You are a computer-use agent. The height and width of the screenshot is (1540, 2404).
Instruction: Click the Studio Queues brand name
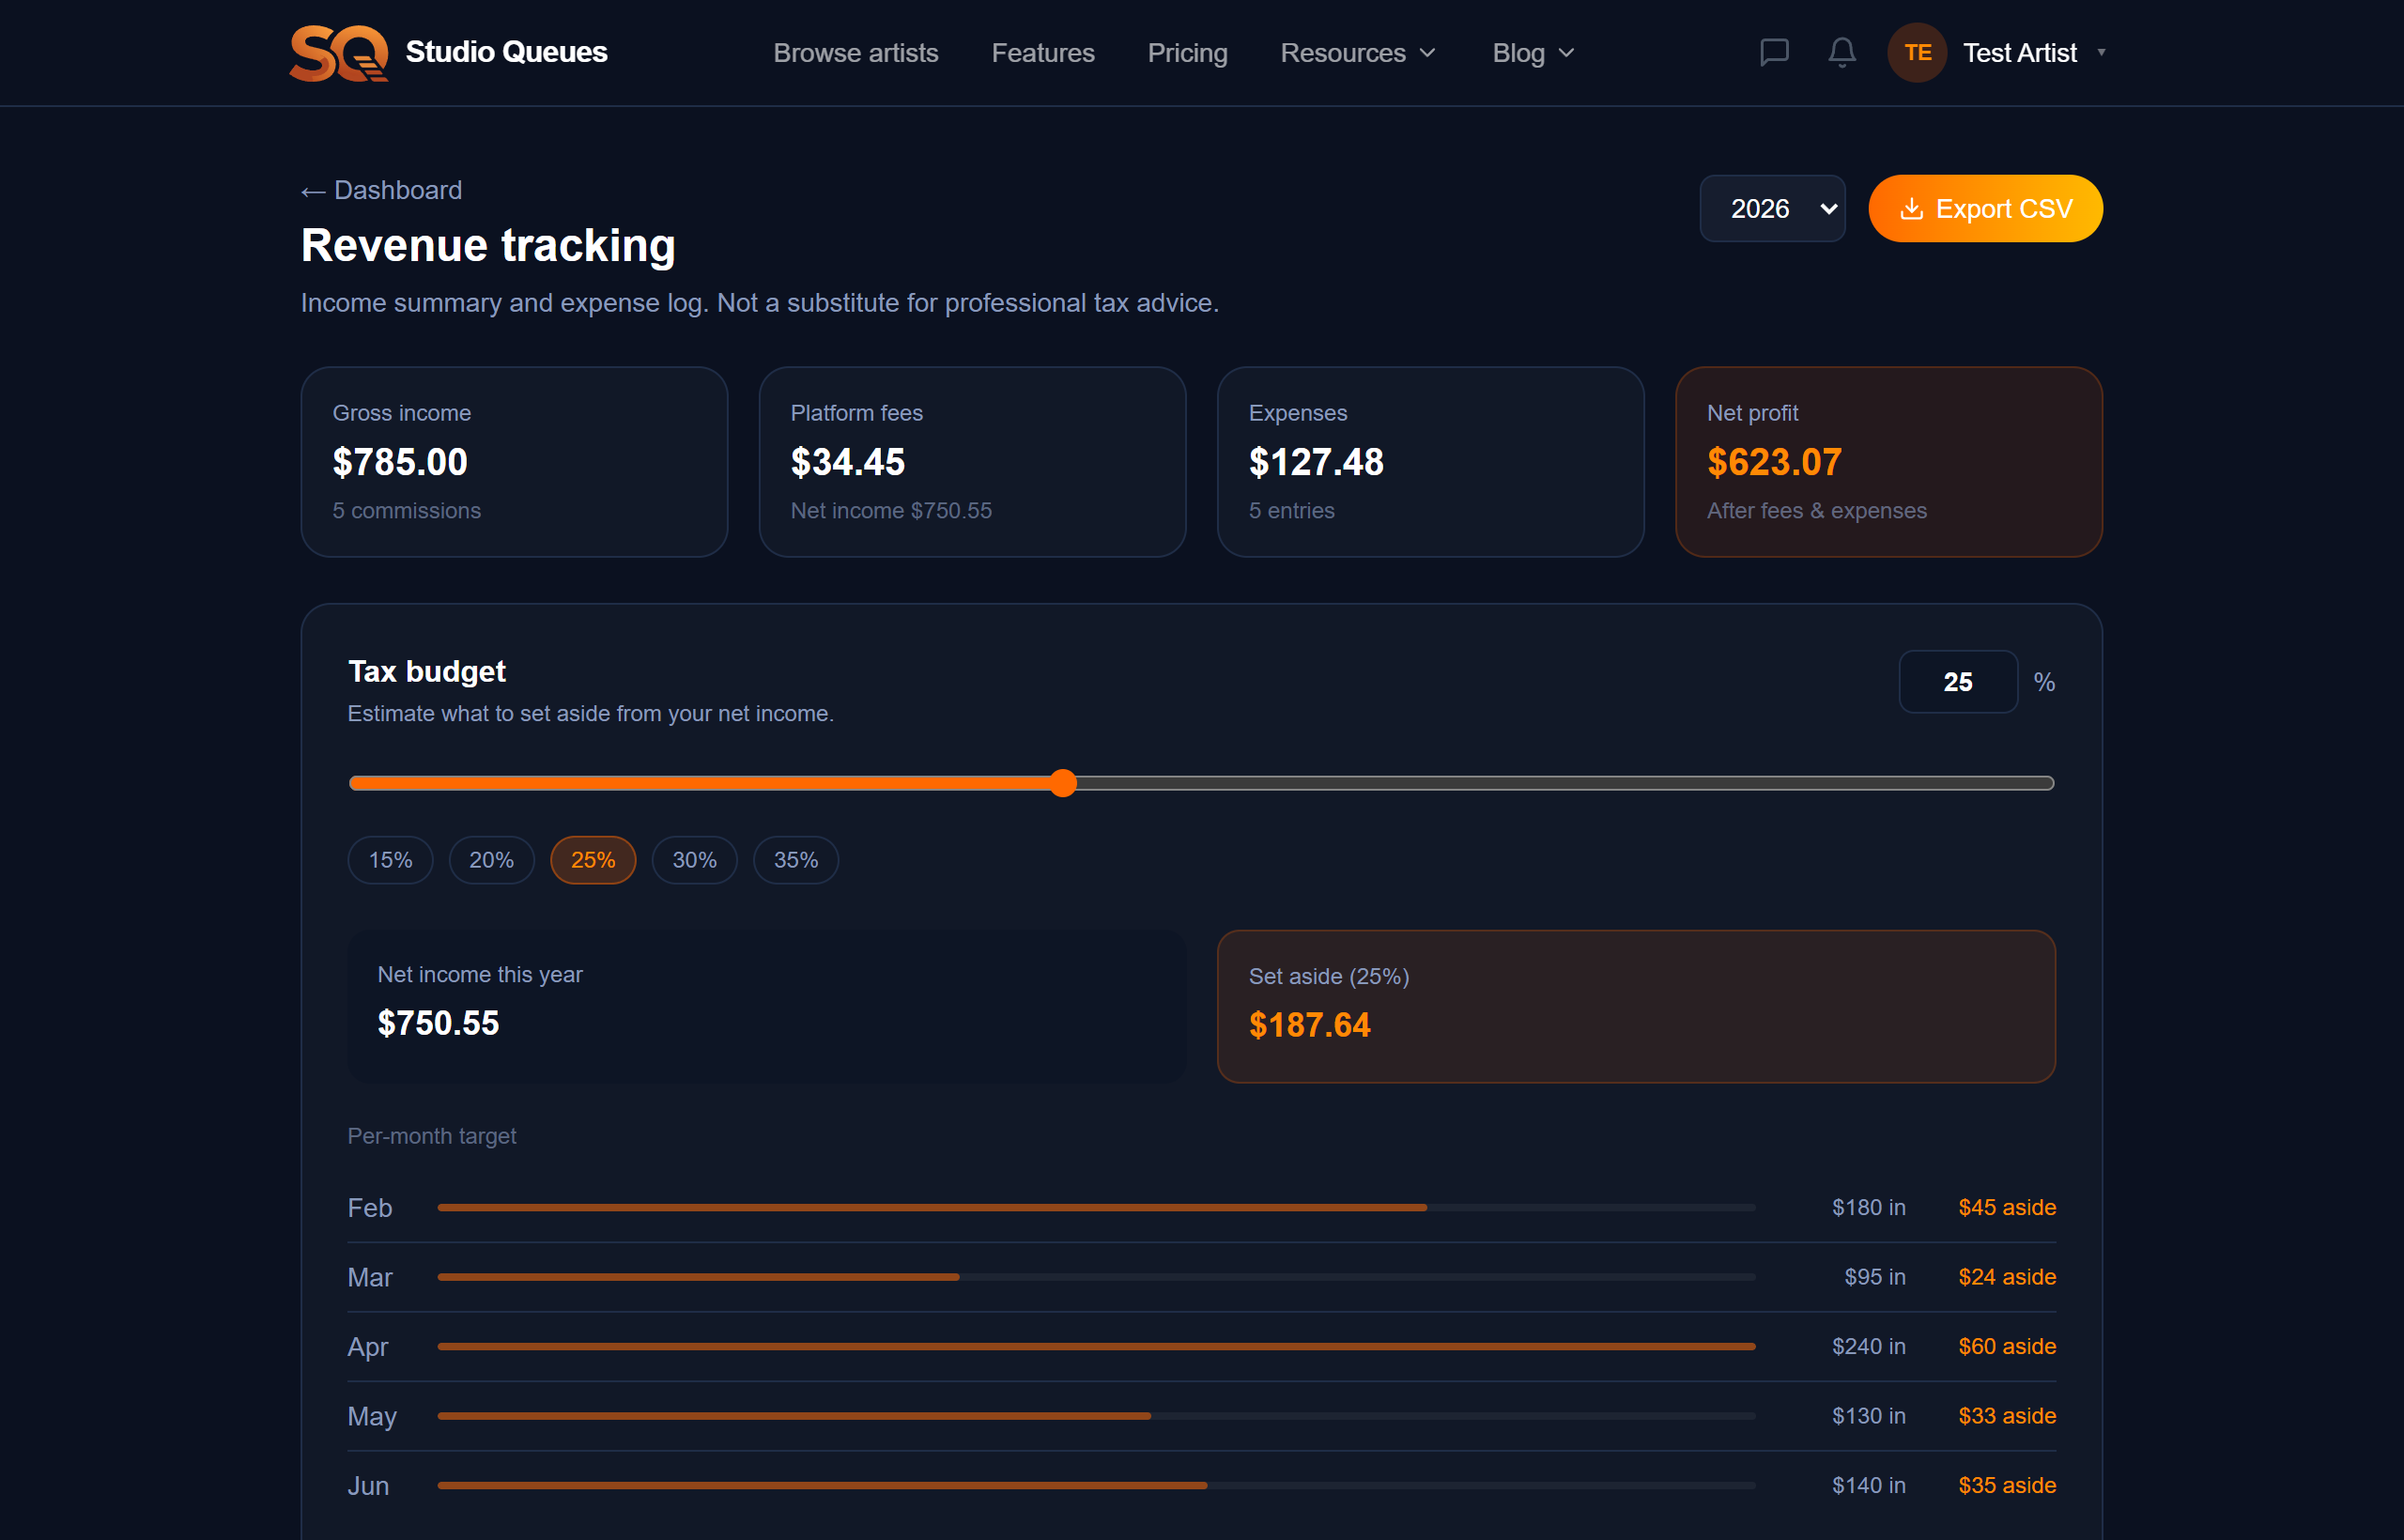506,52
